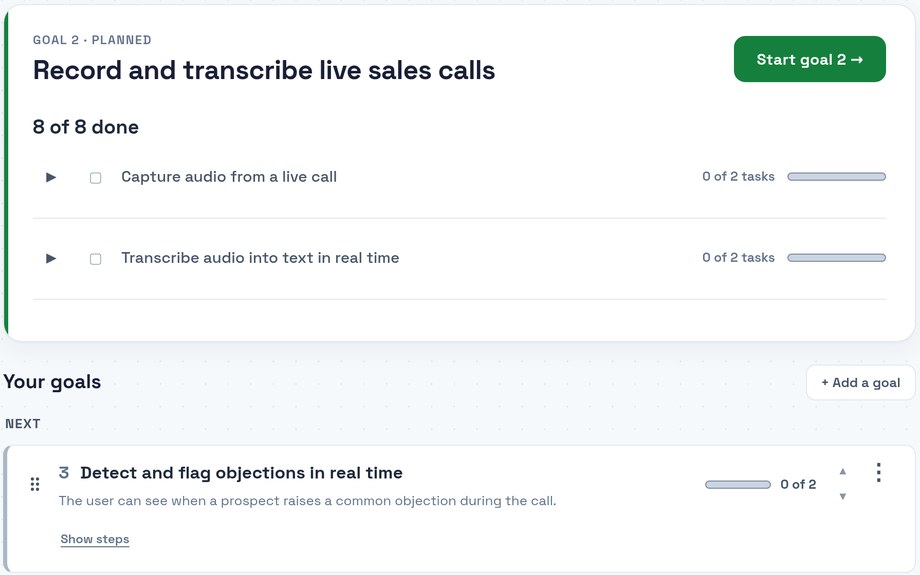The width and height of the screenshot is (920, 575).
Task: Click the Add a goal button
Action: [861, 383]
